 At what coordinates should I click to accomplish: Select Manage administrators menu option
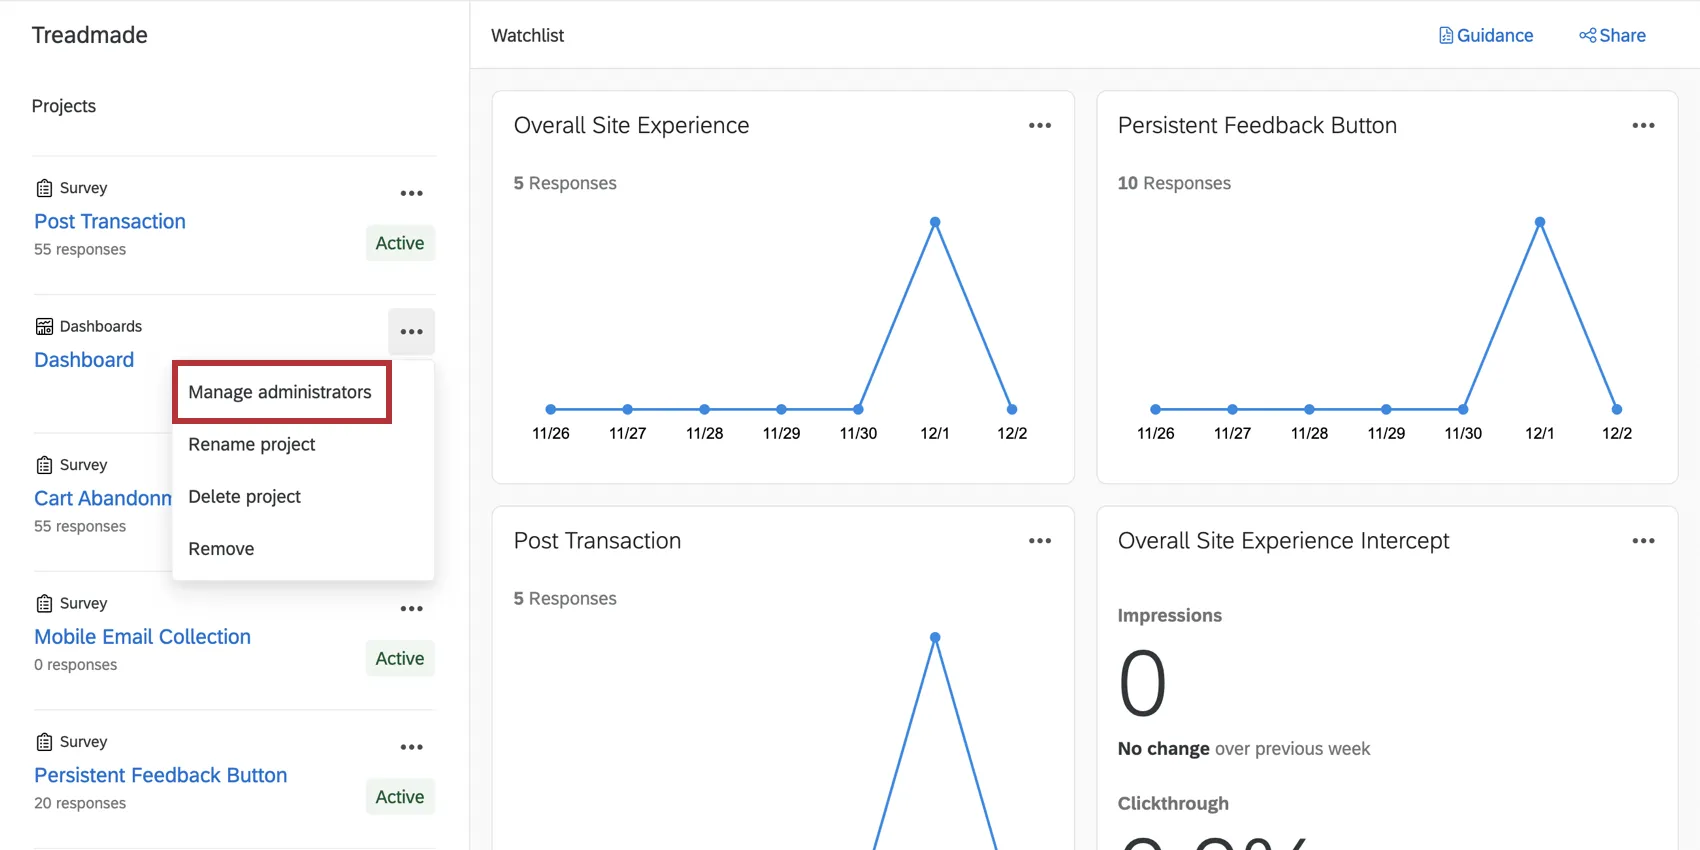click(280, 392)
